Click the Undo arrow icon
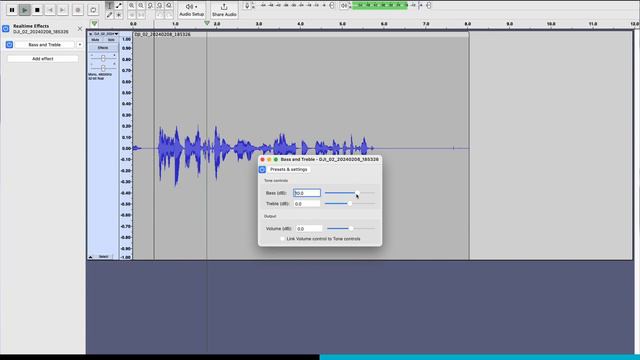The height and width of the screenshot is (360, 640). tap(160, 15)
